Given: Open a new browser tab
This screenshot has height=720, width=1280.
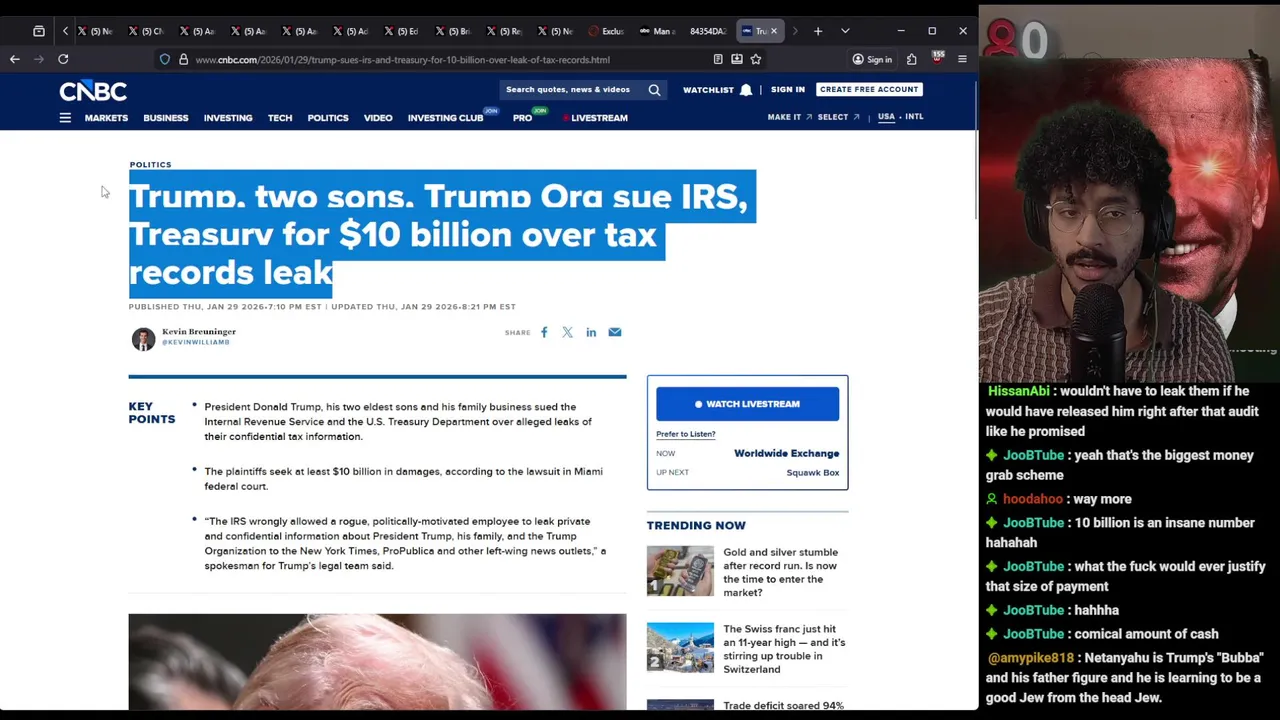Looking at the screenshot, I should 818,31.
